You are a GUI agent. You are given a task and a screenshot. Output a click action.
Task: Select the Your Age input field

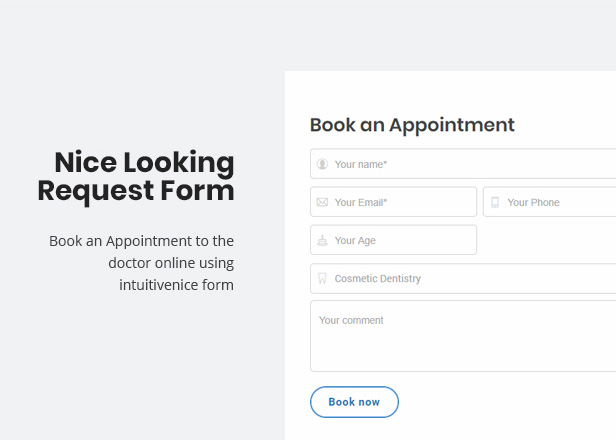point(393,240)
